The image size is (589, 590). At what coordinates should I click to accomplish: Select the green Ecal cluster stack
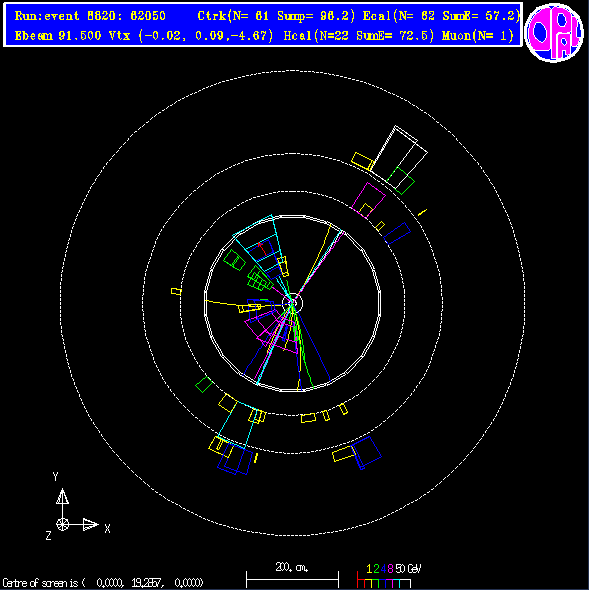[x=259, y=279]
